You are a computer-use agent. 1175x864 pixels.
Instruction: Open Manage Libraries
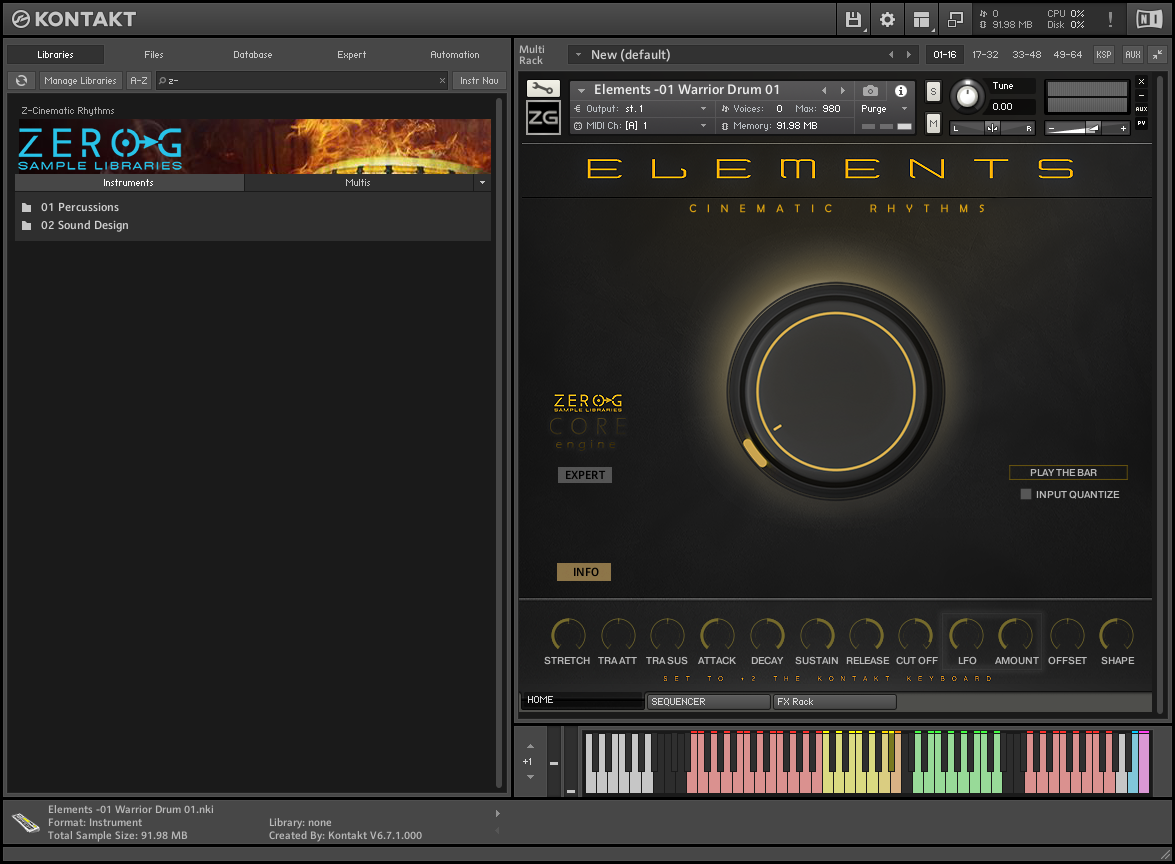[x=80, y=81]
